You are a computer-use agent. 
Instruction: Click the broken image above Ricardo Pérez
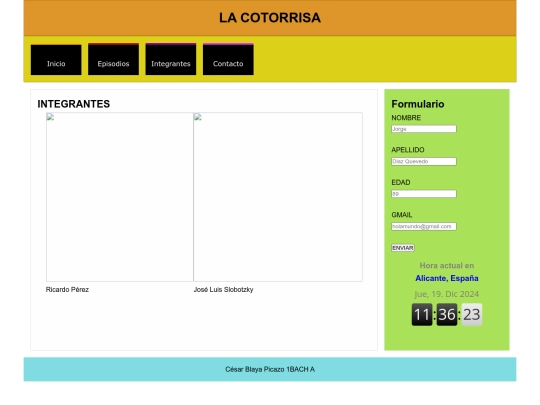(120, 197)
